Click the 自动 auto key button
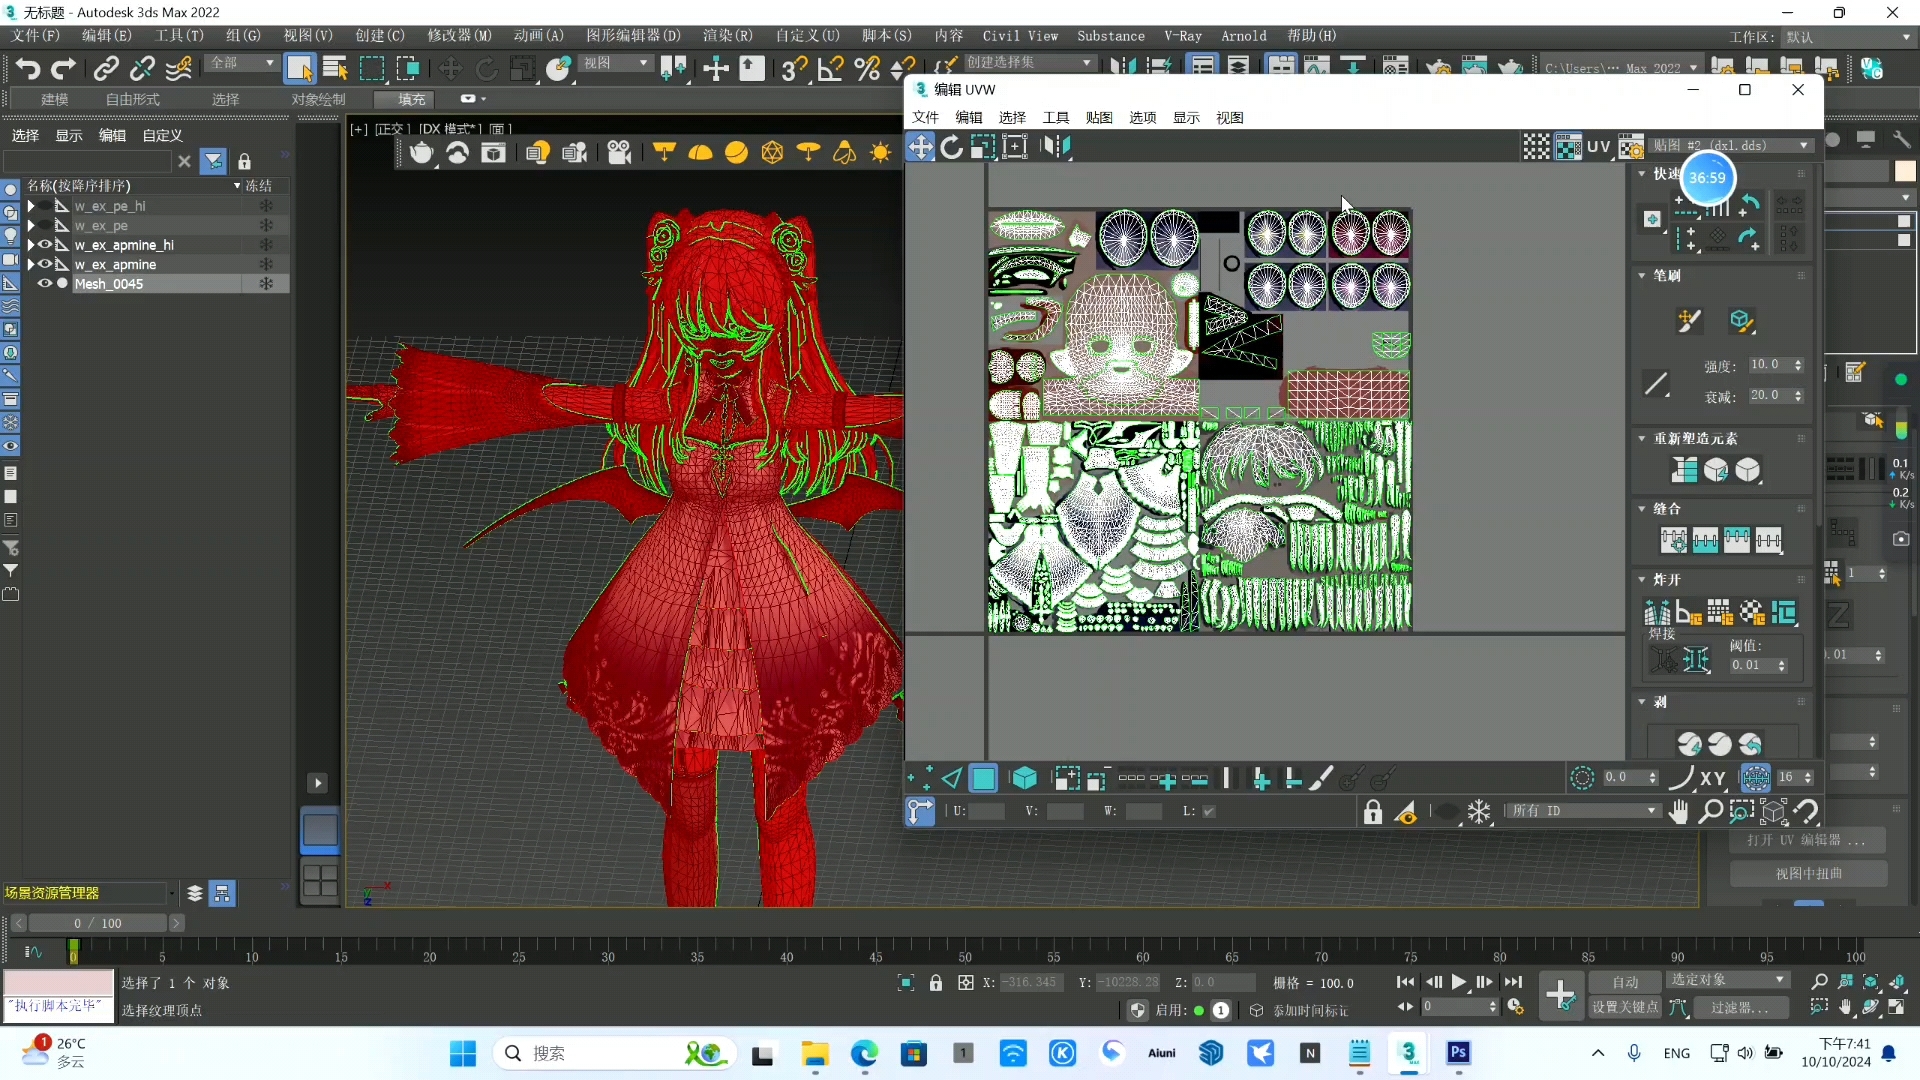This screenshot has width=1920, height=1080. 1625,983
